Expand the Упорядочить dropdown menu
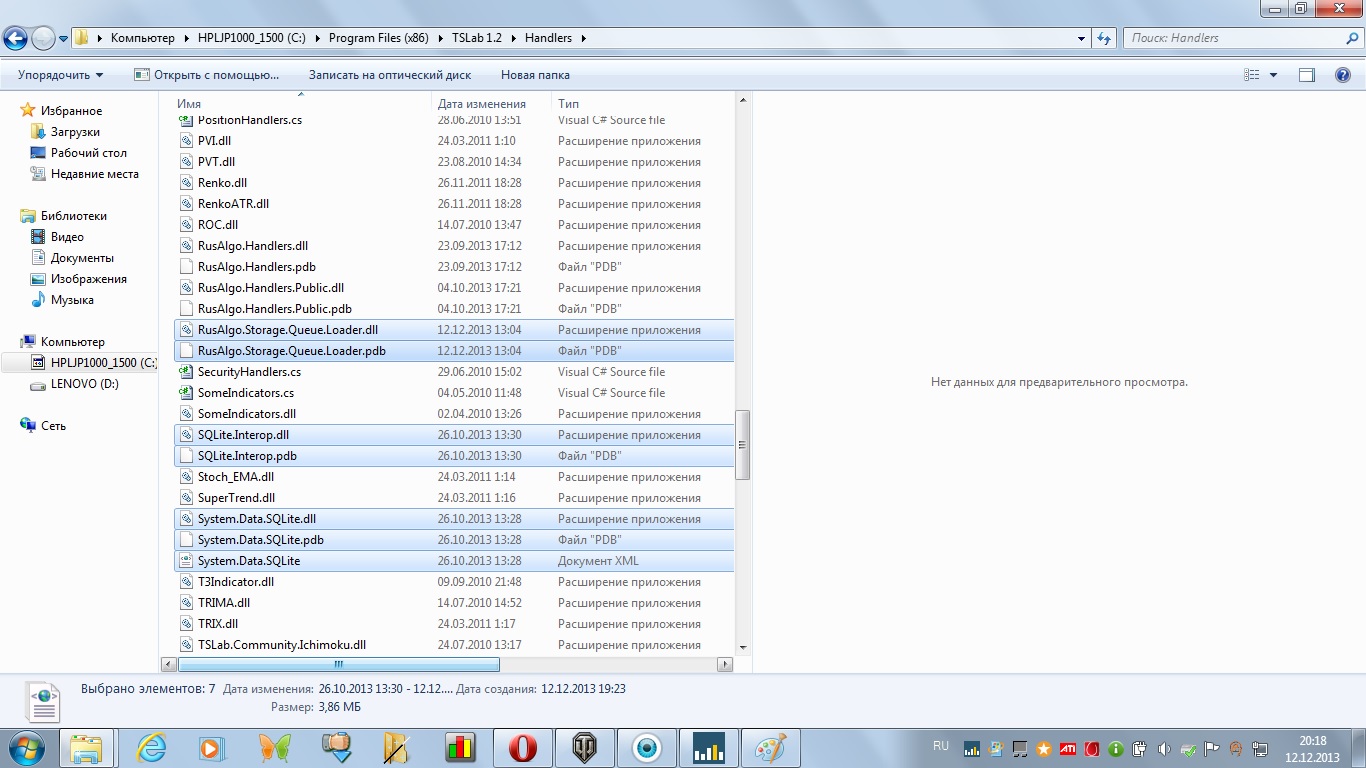 click(x=61, y=75)
